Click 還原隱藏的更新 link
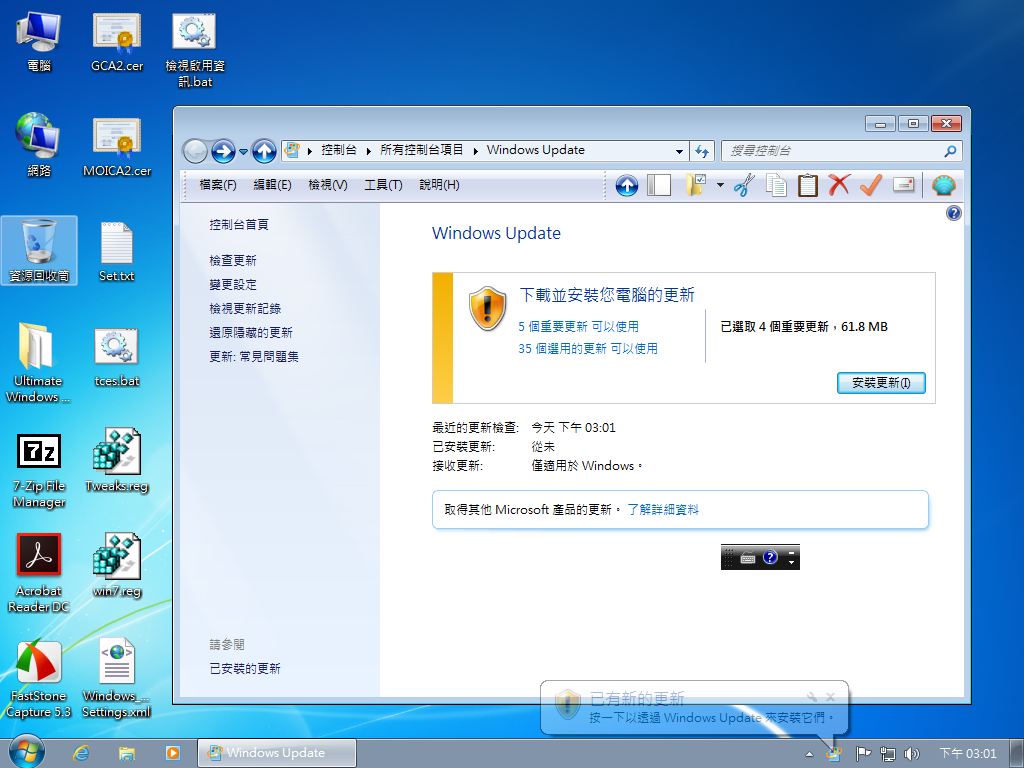 point(251,332)
